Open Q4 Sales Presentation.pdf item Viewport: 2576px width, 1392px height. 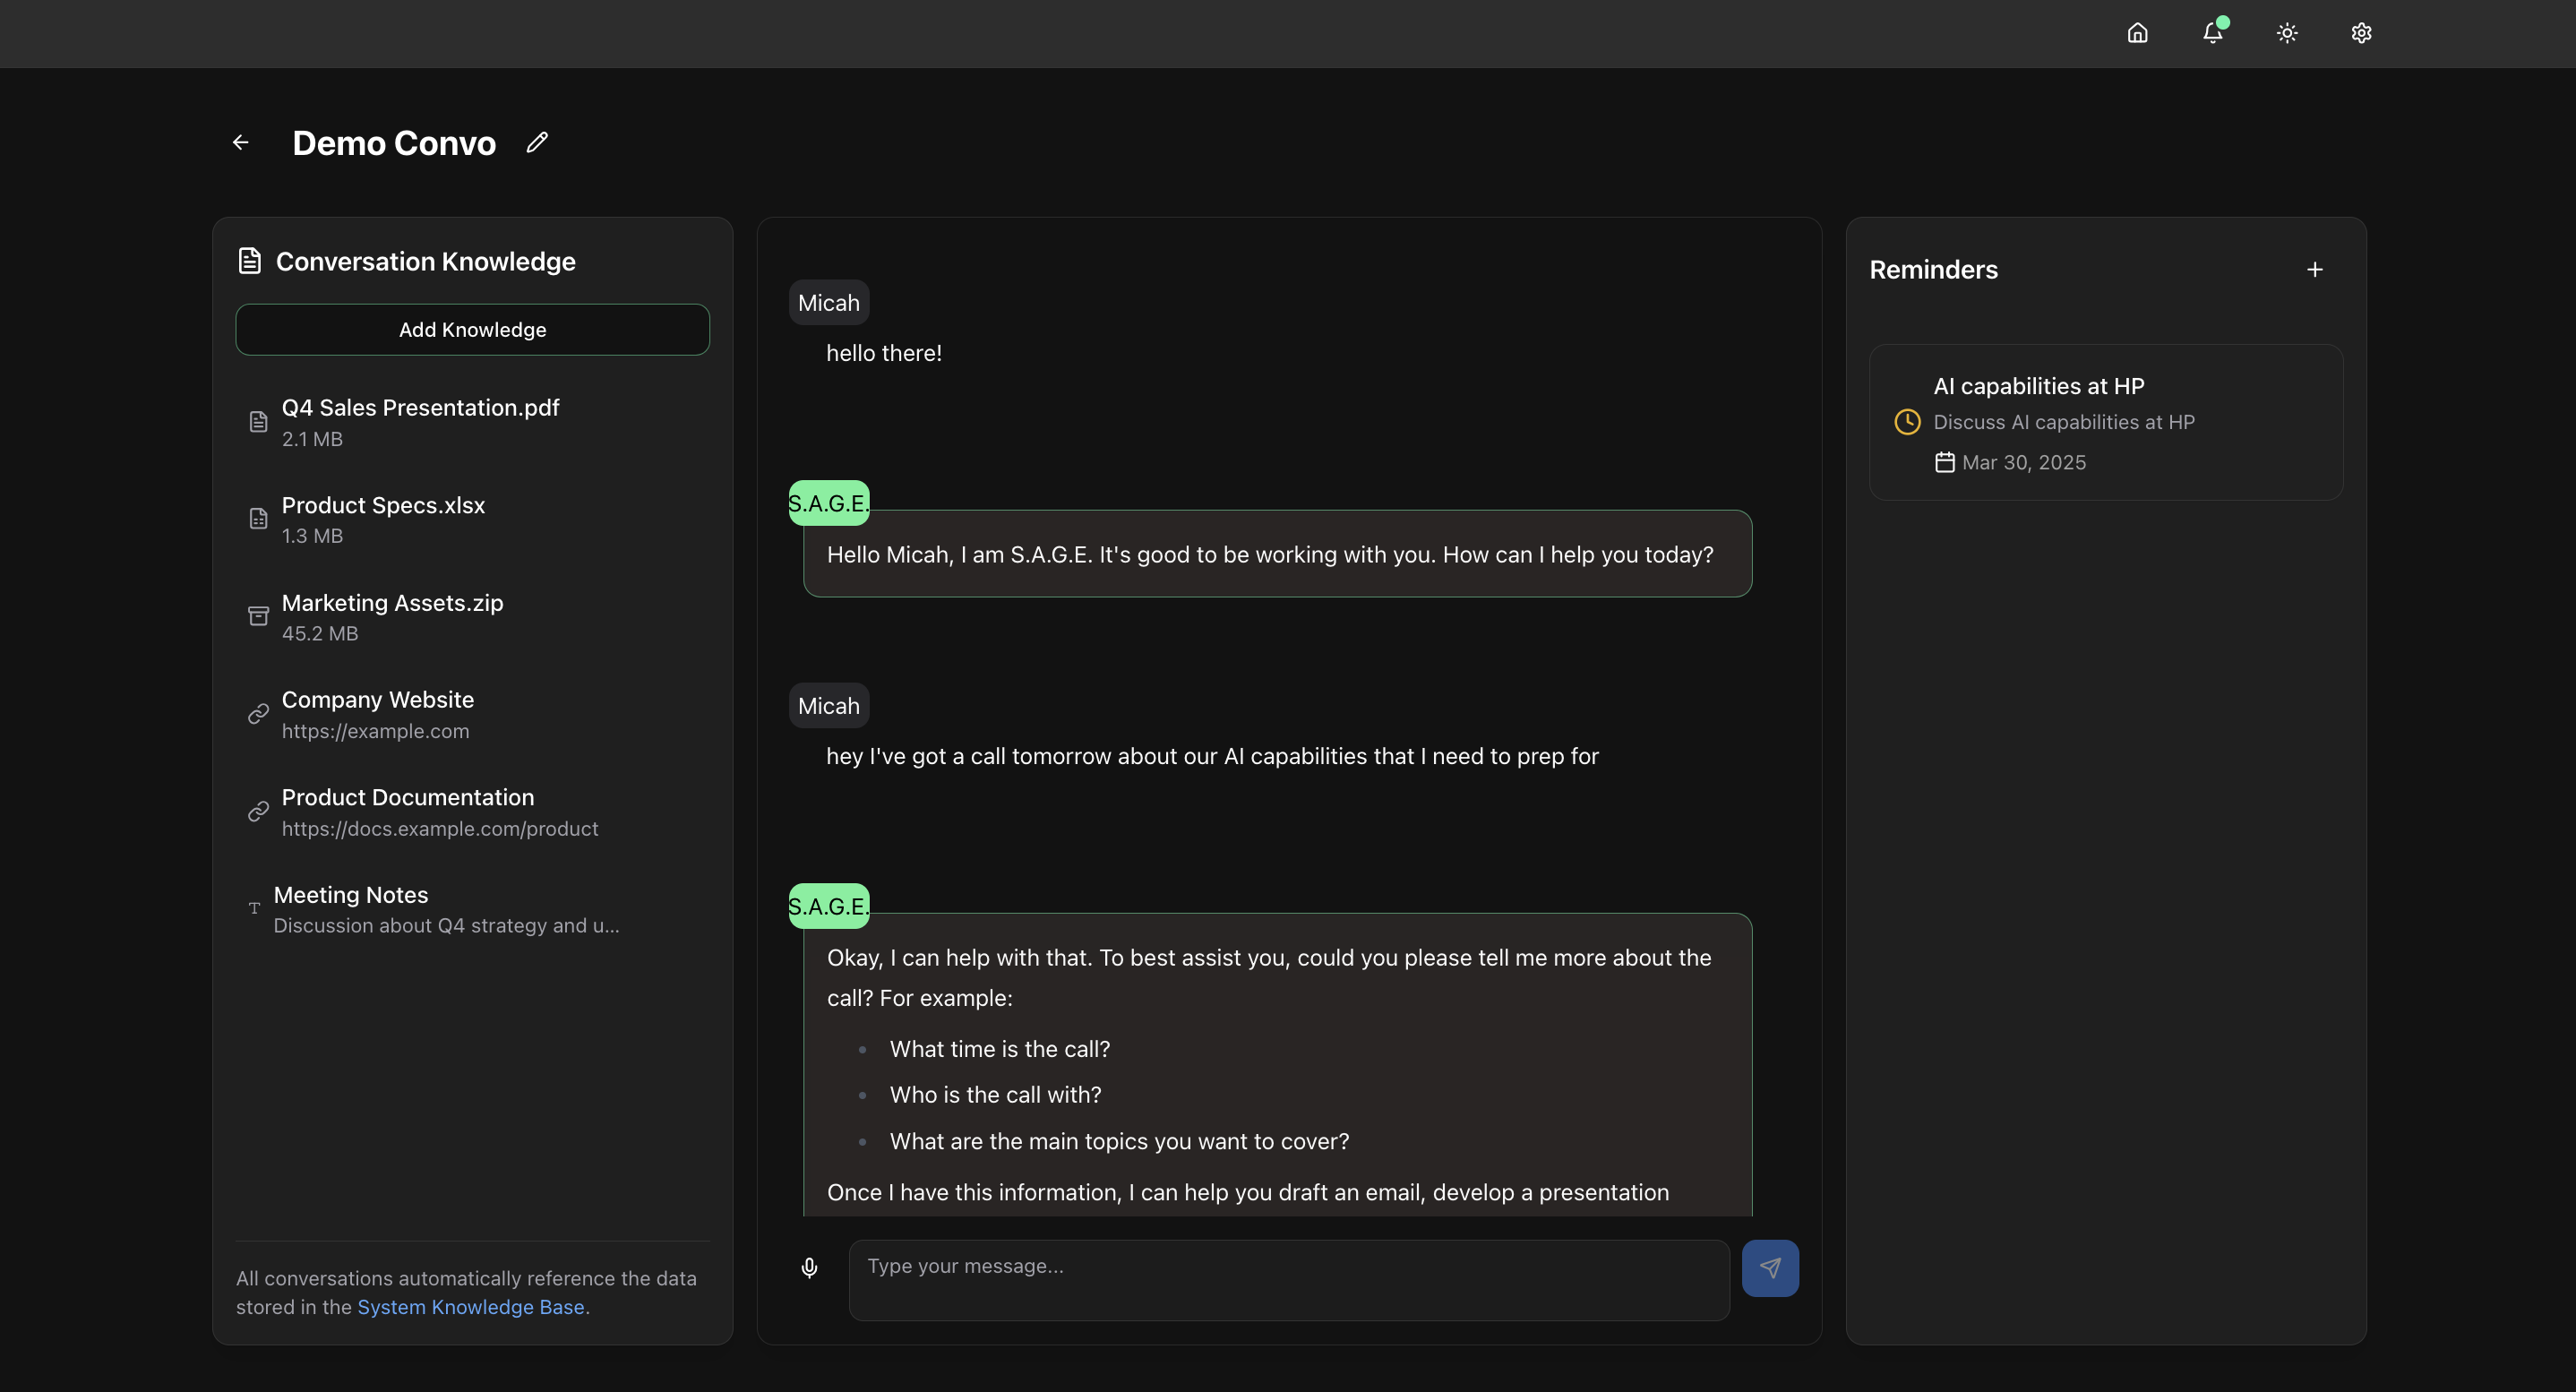(420, 421)
